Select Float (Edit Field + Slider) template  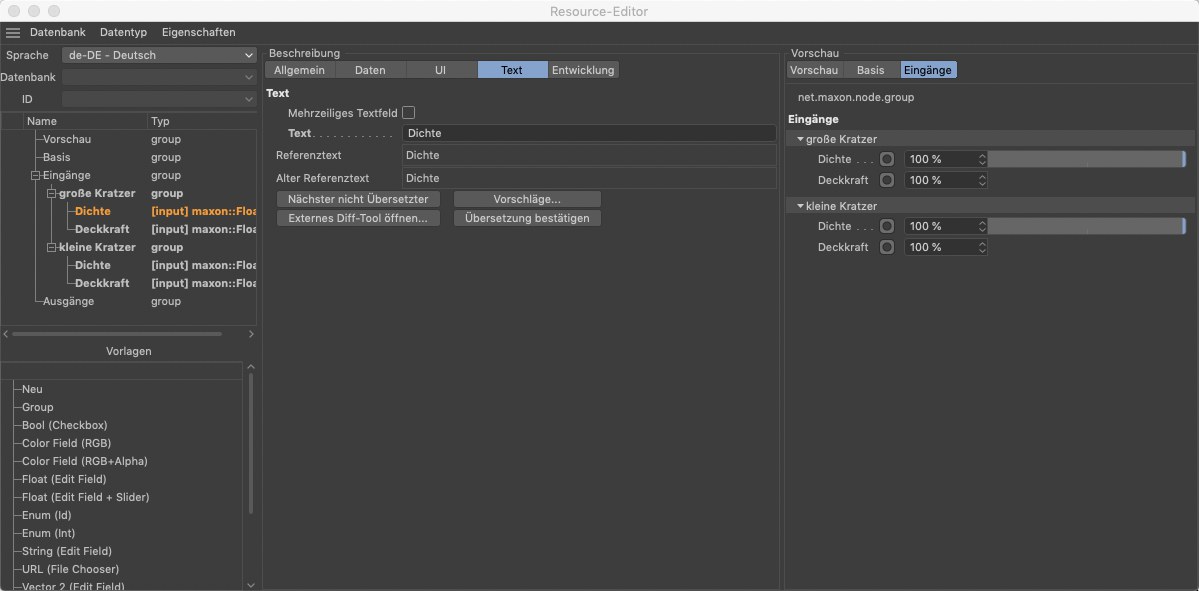pyautogui.click(x=86, y=497)
